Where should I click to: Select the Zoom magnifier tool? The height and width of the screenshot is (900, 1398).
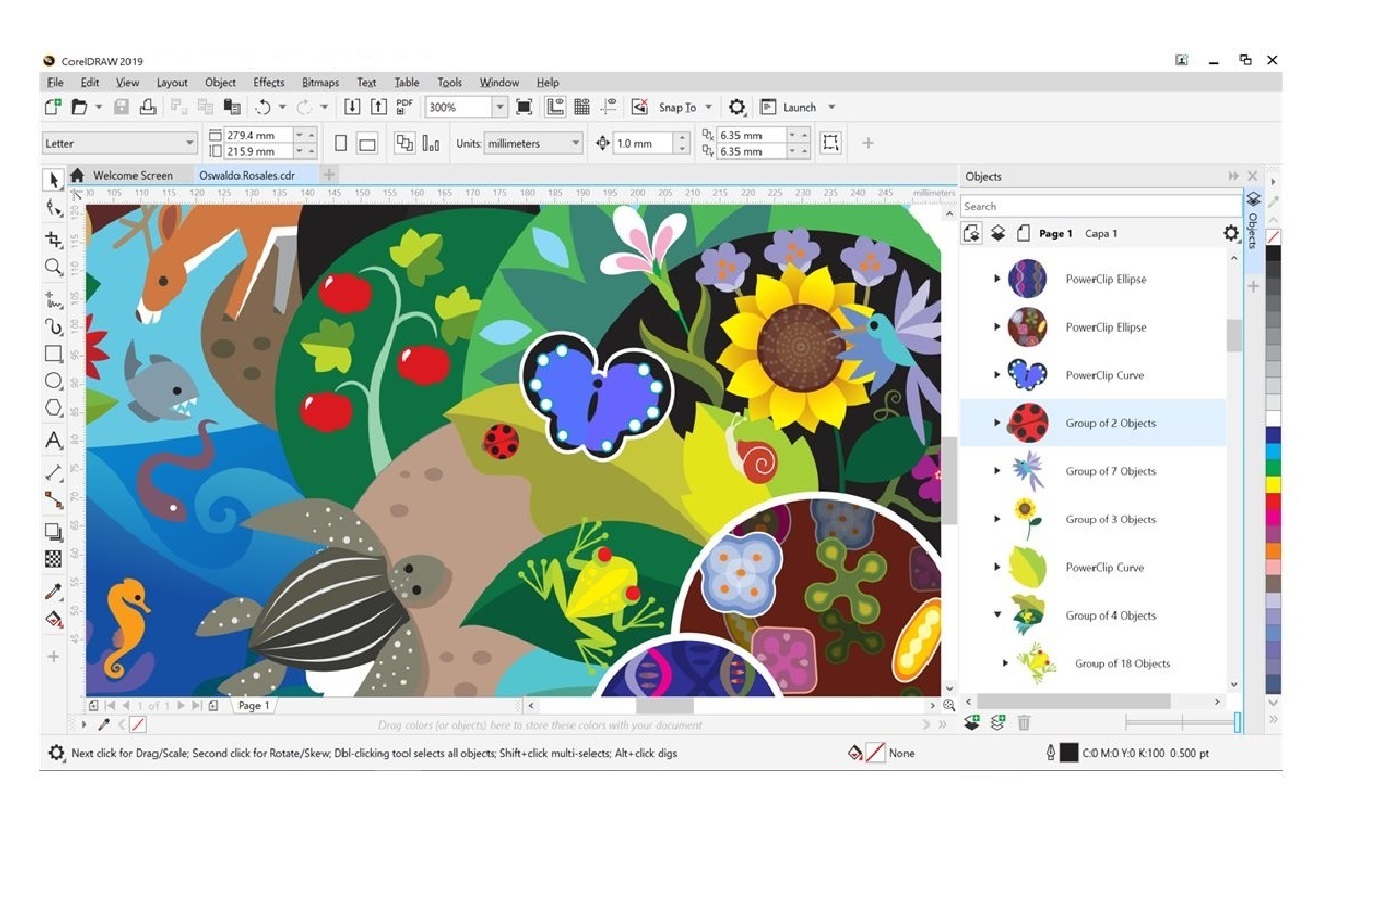[54, 267]
